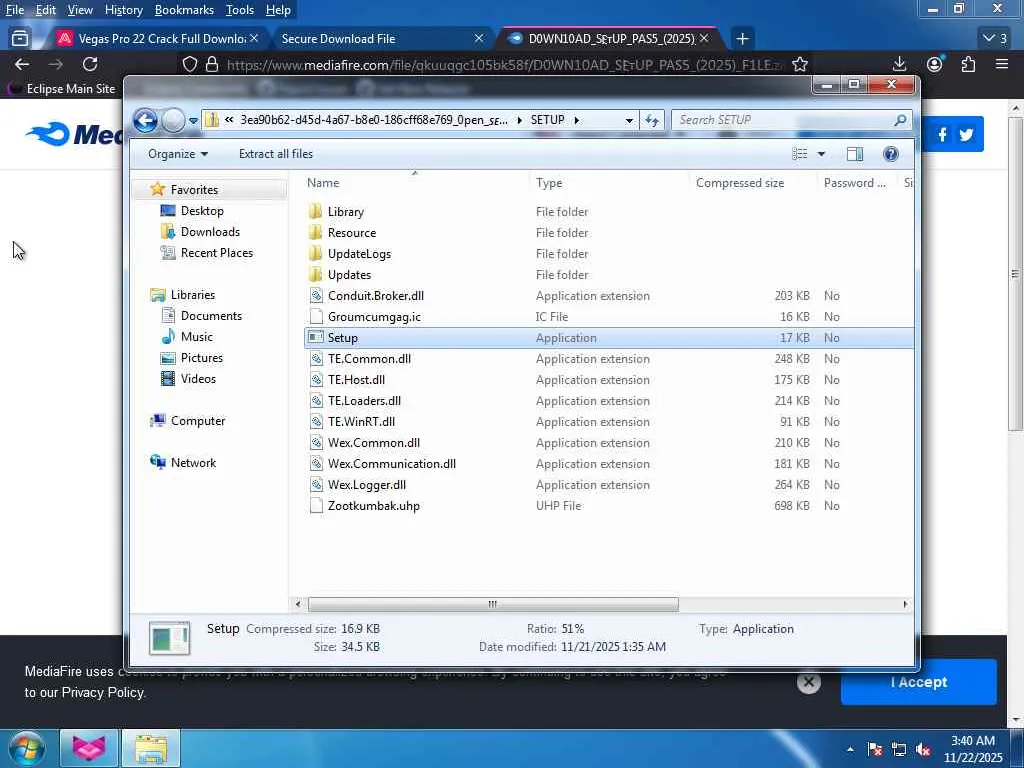1024x768 pixels.
Task: Select the Resource folder
Action: pyautogui.click(x=352, y=232)
